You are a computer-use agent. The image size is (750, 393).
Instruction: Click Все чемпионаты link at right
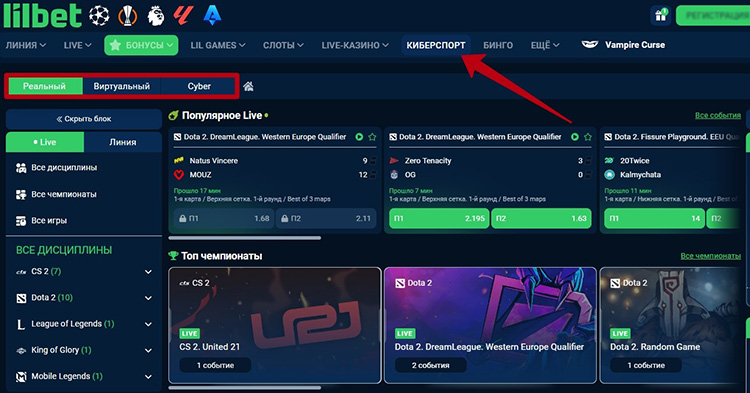[x=710, y=256]
